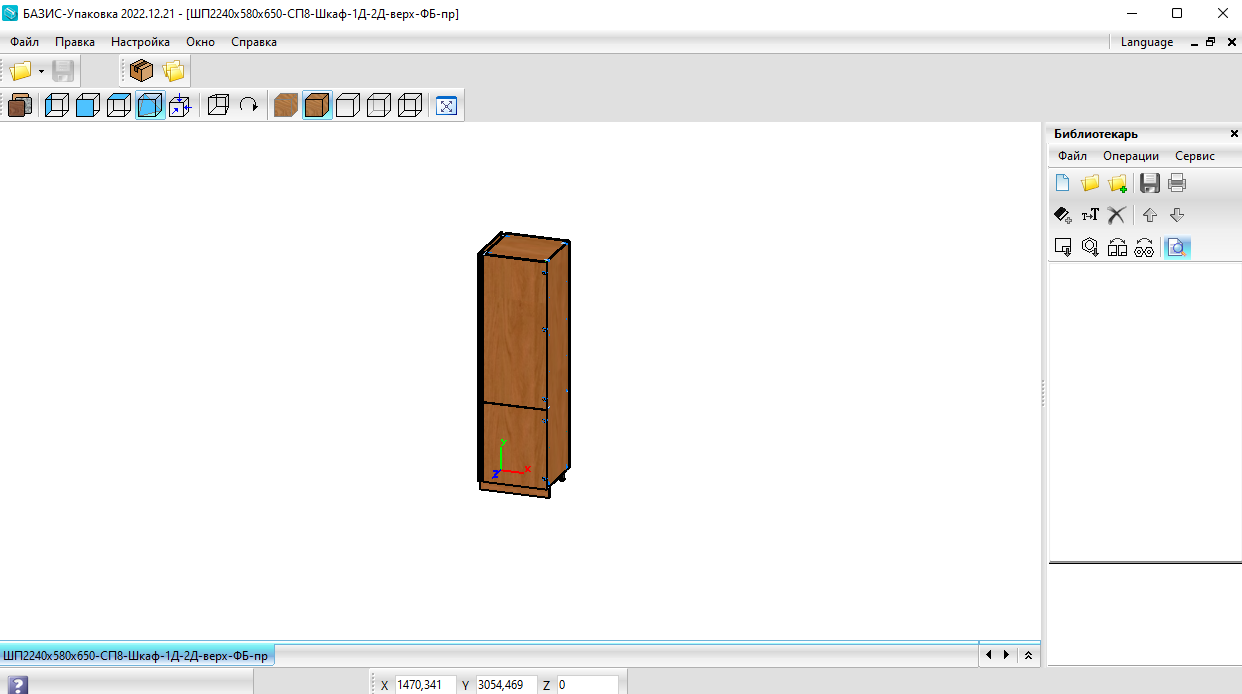
Task: Click the zoom-to-fit view icon
Action: click(447, 105)
